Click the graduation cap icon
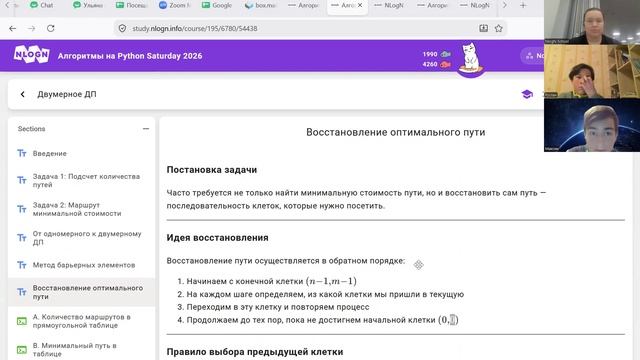Screen dimensions: 640x360 point(527,94)
